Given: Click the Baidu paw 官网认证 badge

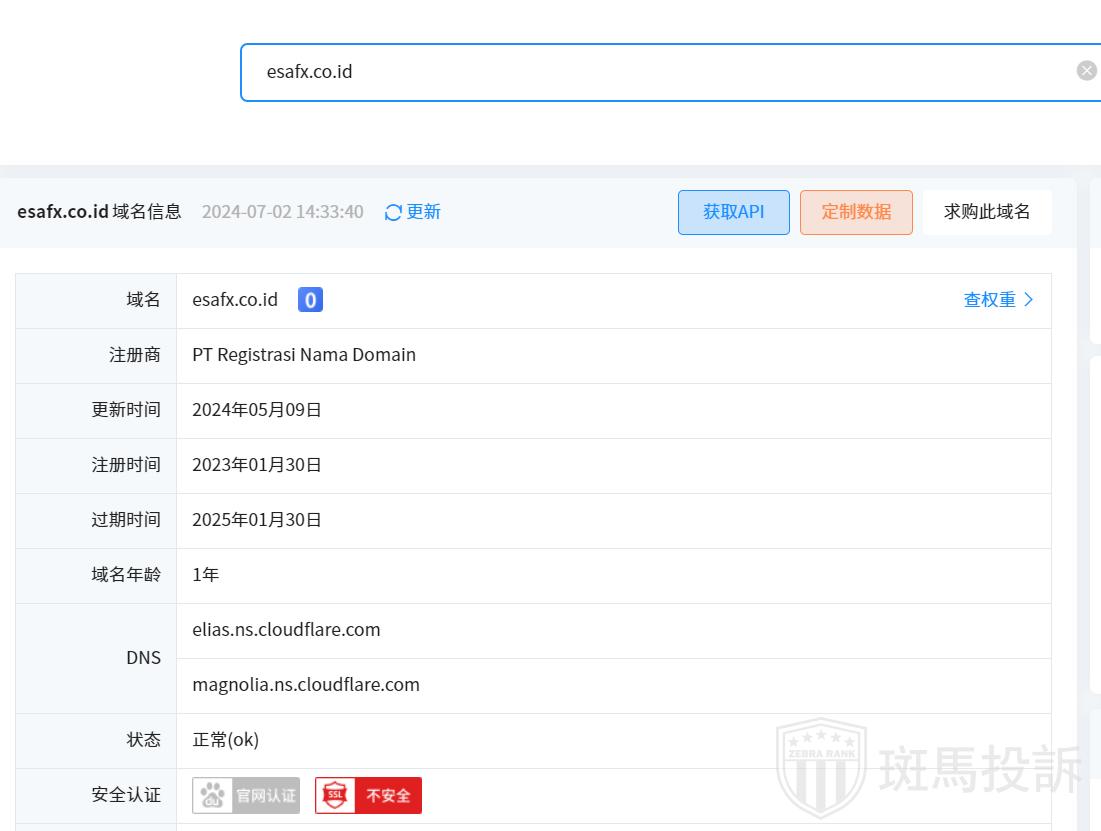Looking at the screenshot, I should pyautogui.click(x=246, y=796).
